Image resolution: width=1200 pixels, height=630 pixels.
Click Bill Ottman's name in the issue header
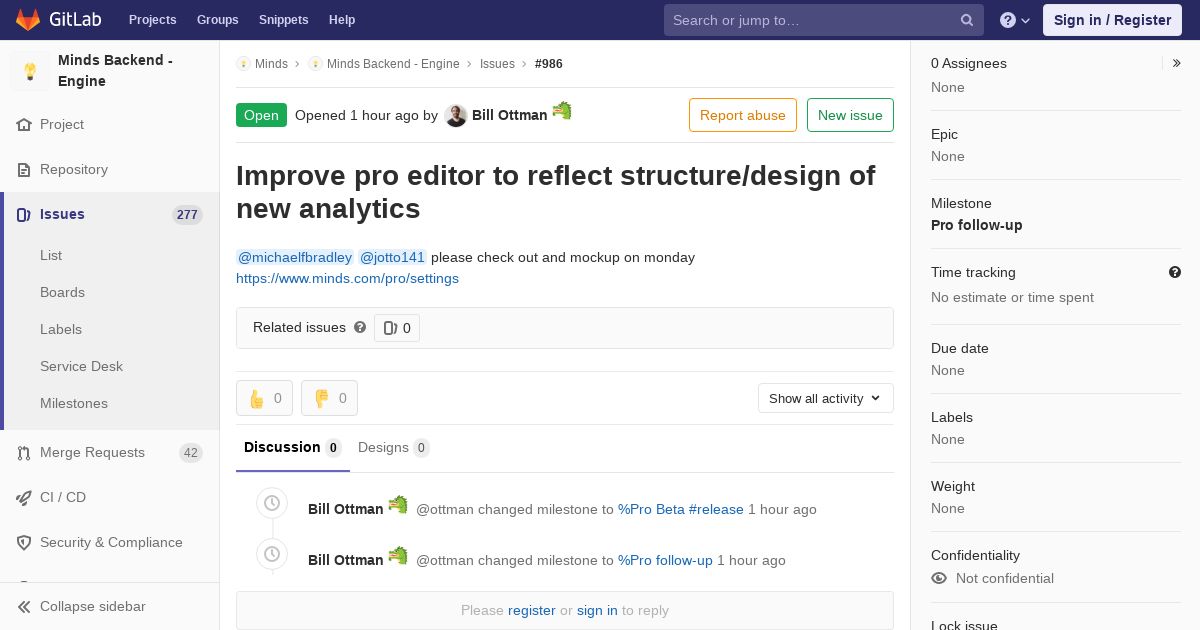pyautogui.click(x=510, y=116)
